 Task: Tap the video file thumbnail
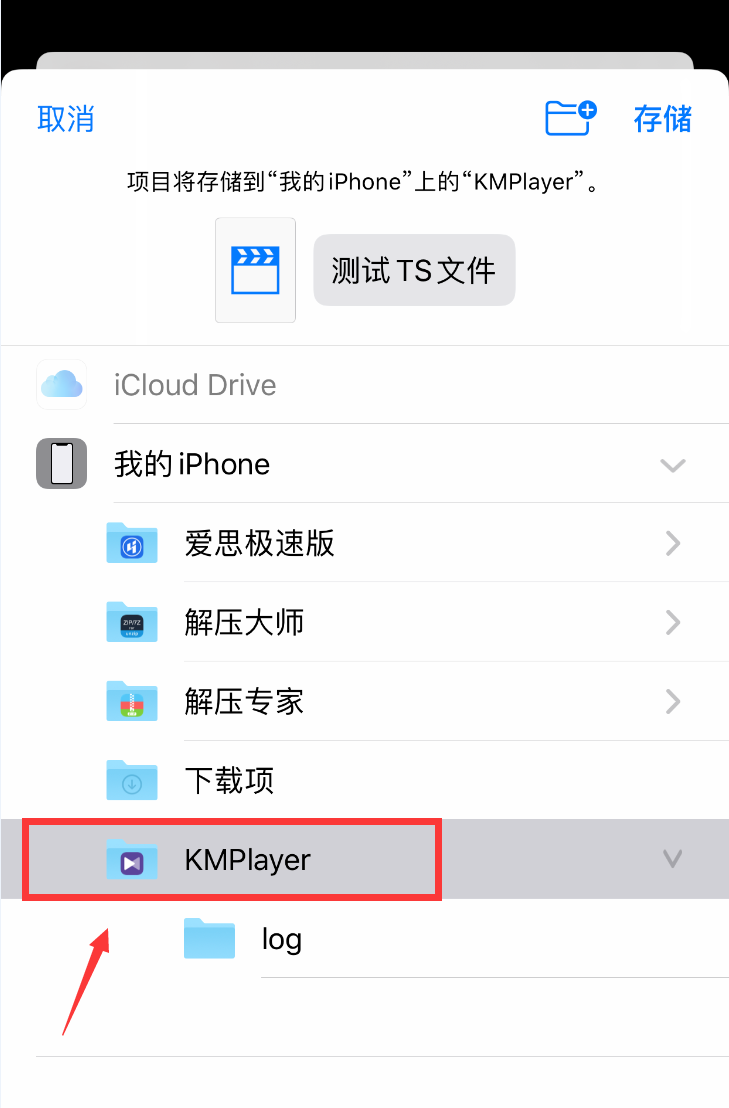[255, 270]
